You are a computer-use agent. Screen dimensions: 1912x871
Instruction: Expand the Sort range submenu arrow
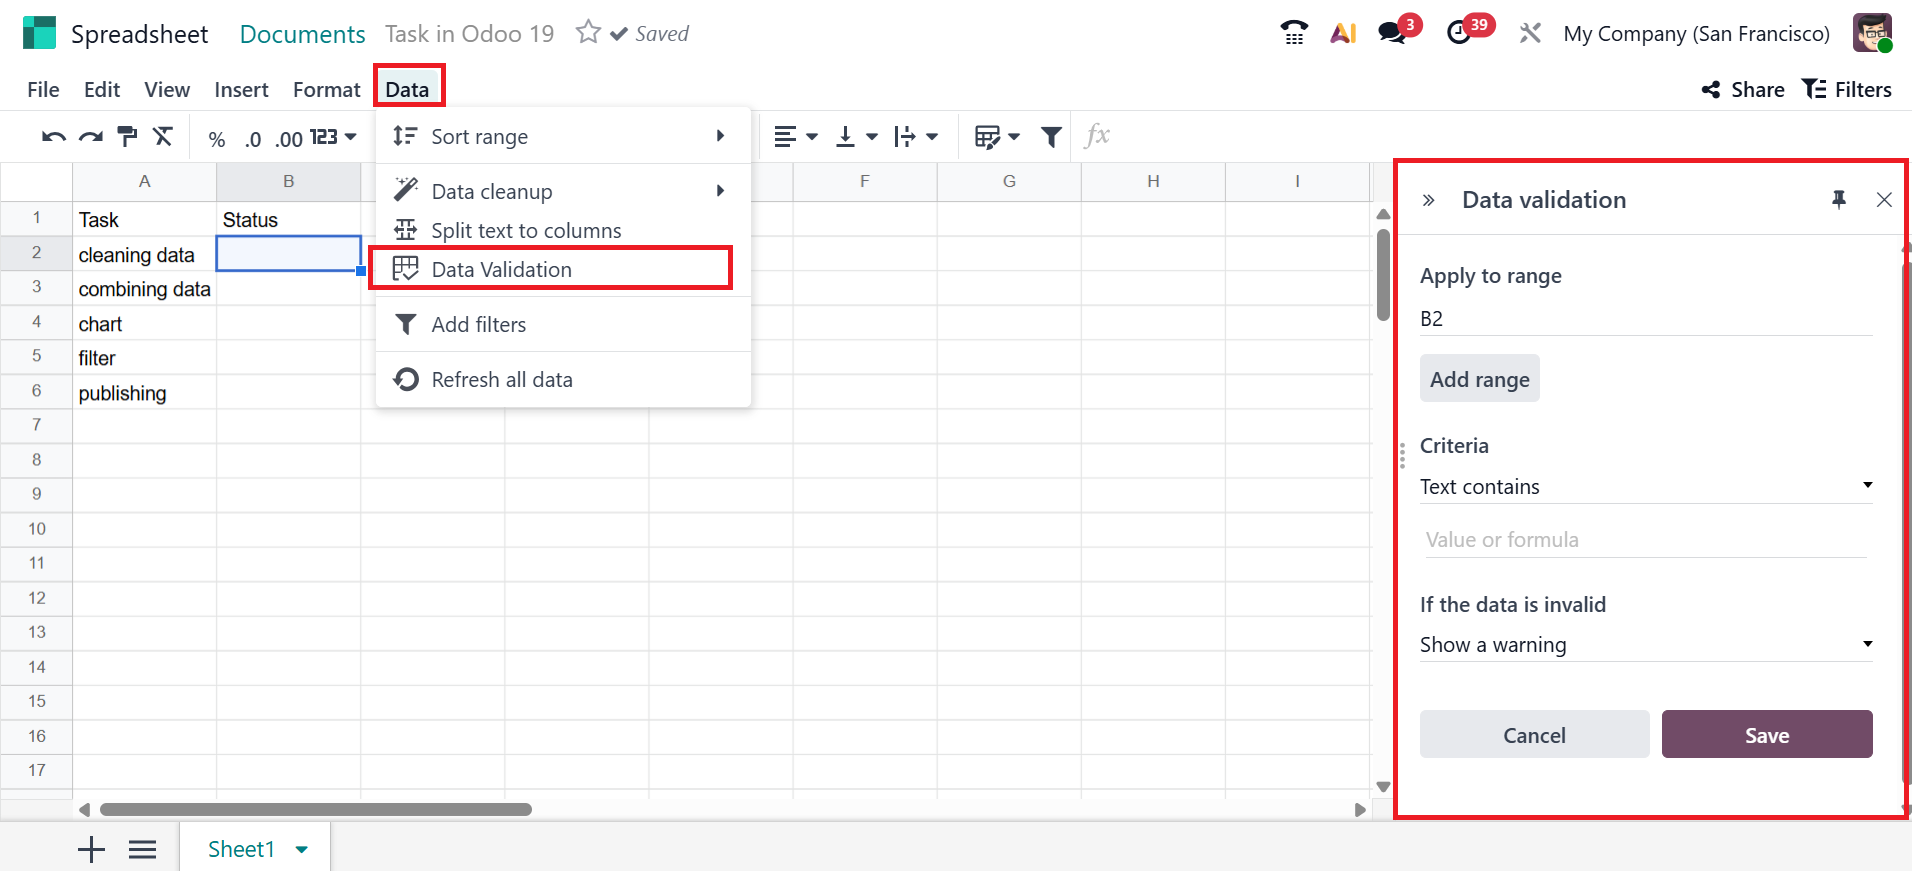[x=720, y=136]
